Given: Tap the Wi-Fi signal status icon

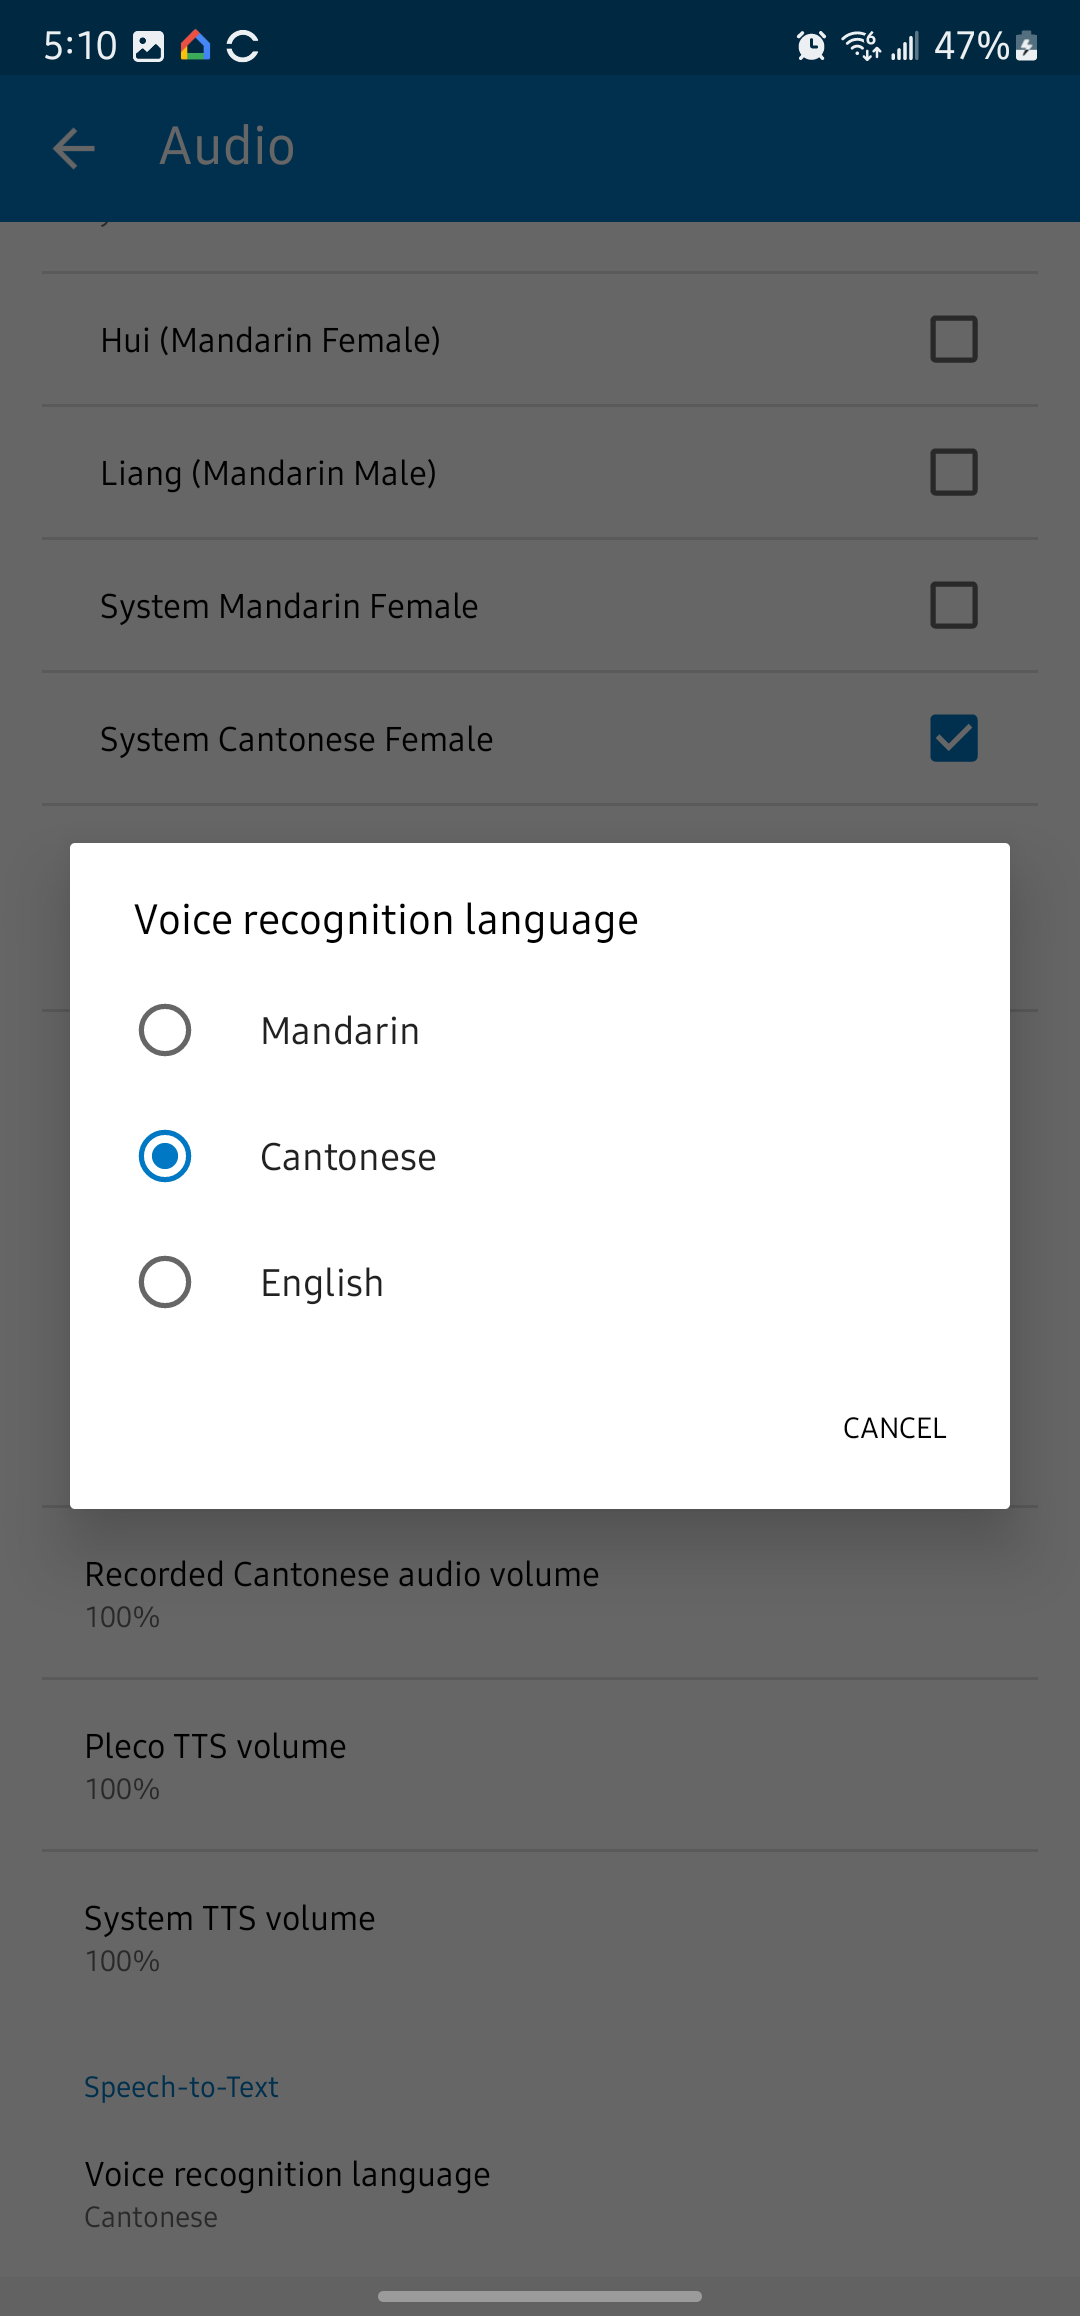Looking at the screenshot, I should pos(860,46).
